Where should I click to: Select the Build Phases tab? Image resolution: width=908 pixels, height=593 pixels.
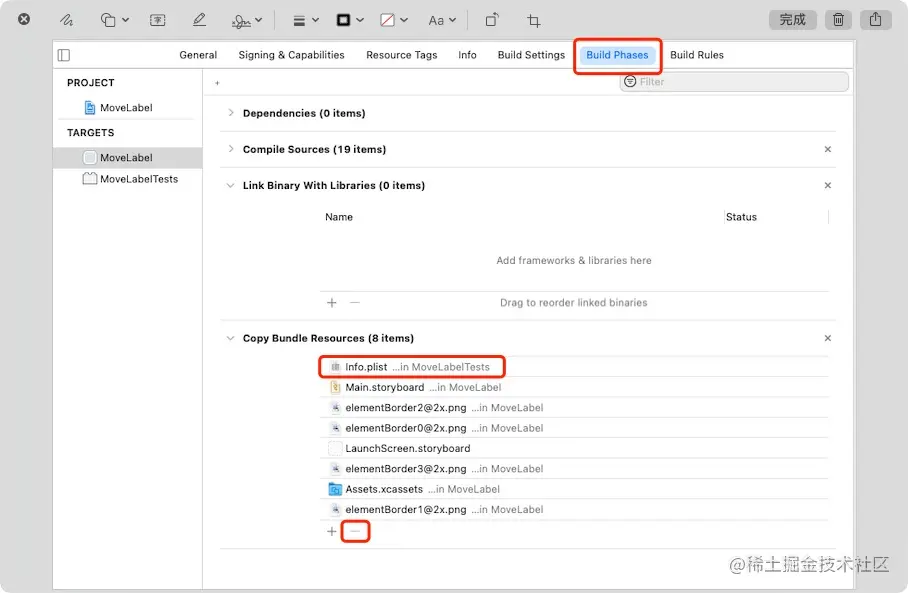pyautogui.click(x=617, y=55)
